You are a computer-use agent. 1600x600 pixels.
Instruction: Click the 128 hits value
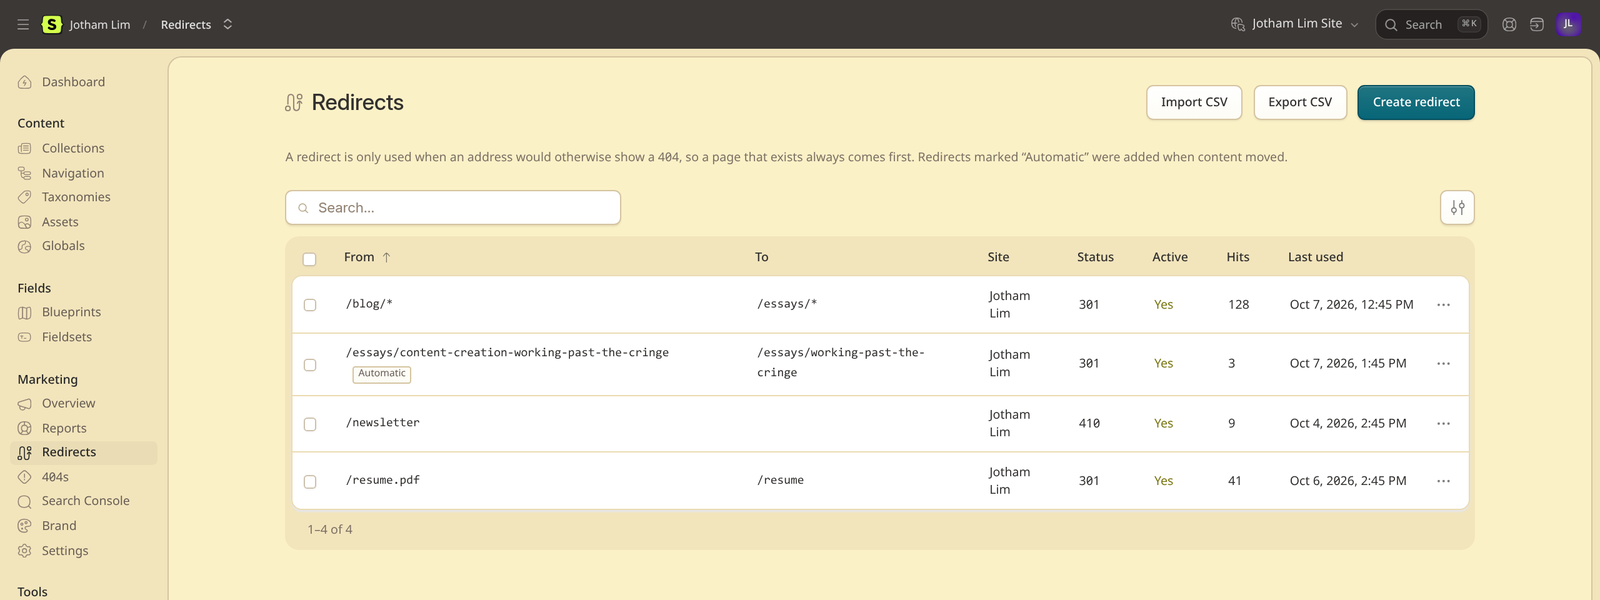click(1239, 305)
